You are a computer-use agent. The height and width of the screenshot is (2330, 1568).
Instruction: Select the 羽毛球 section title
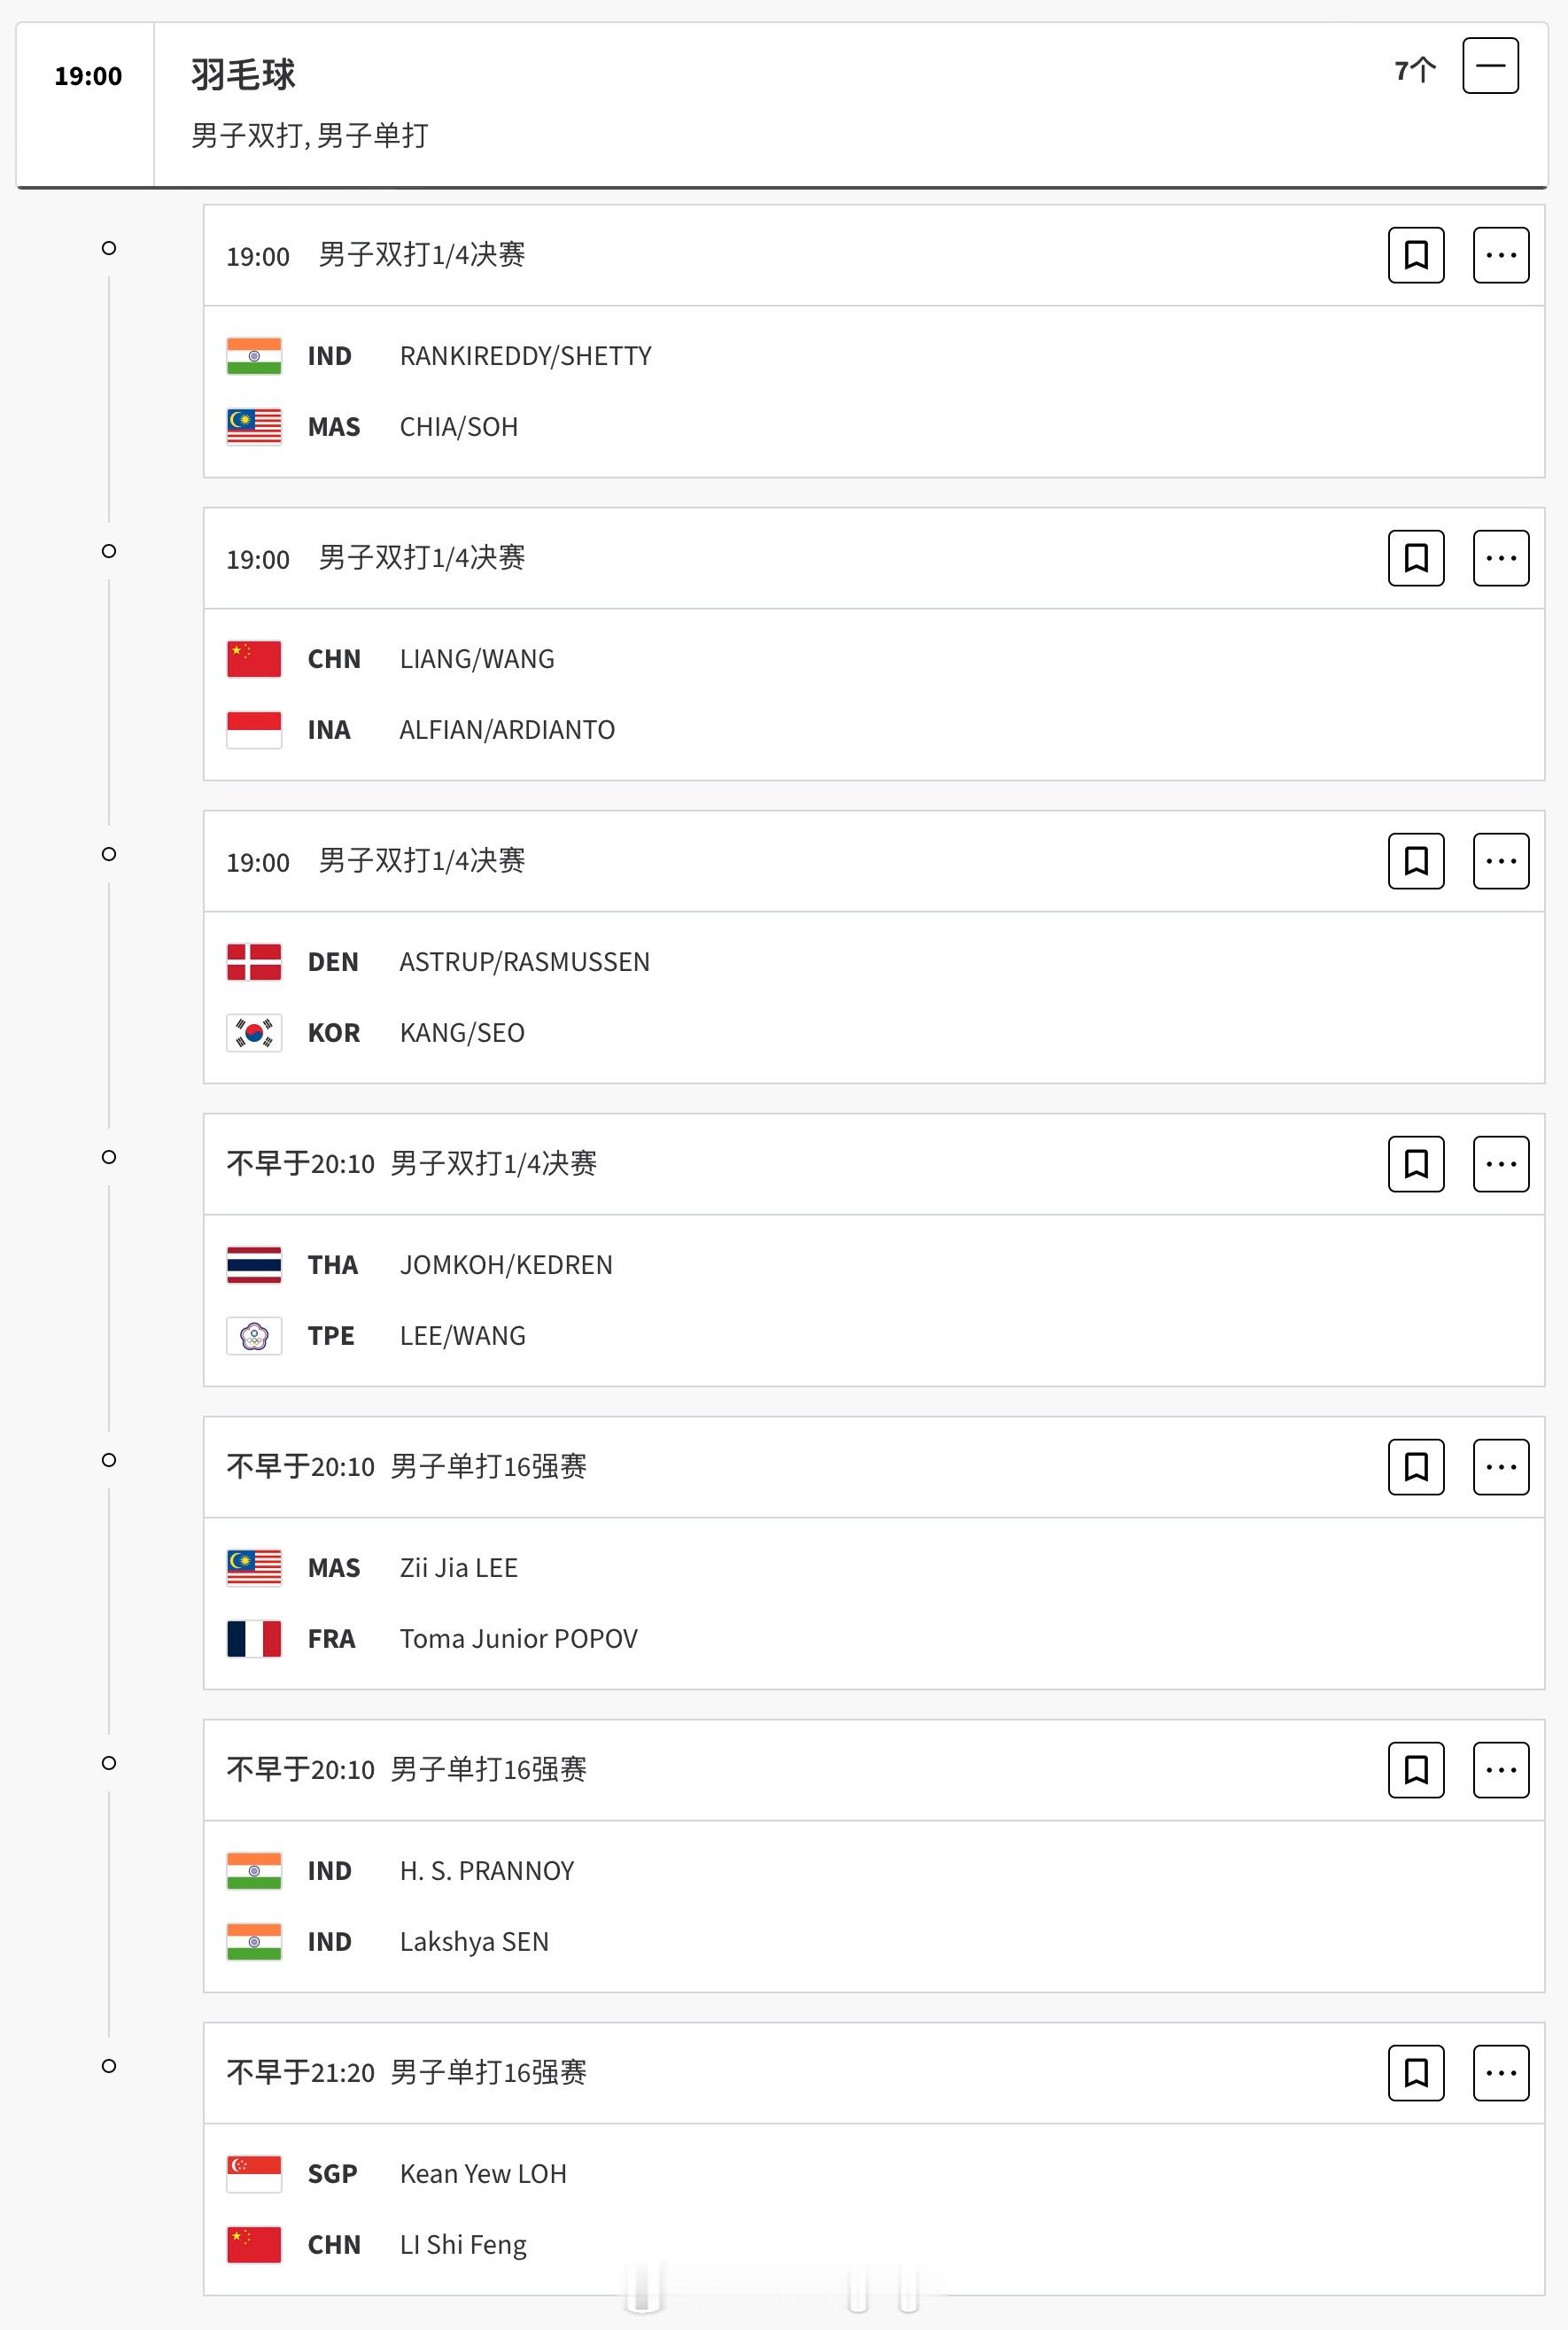pyautogui.click(x=243, y=75)
